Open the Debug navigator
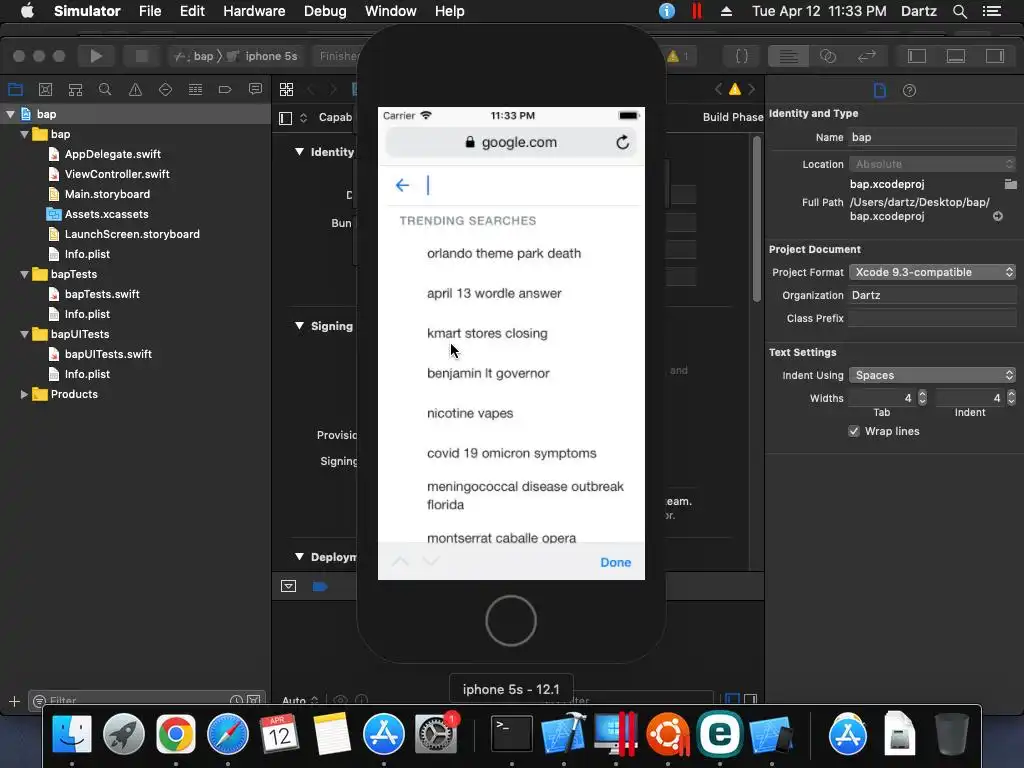Screen dimensions: 1024x768 [195, 89]
